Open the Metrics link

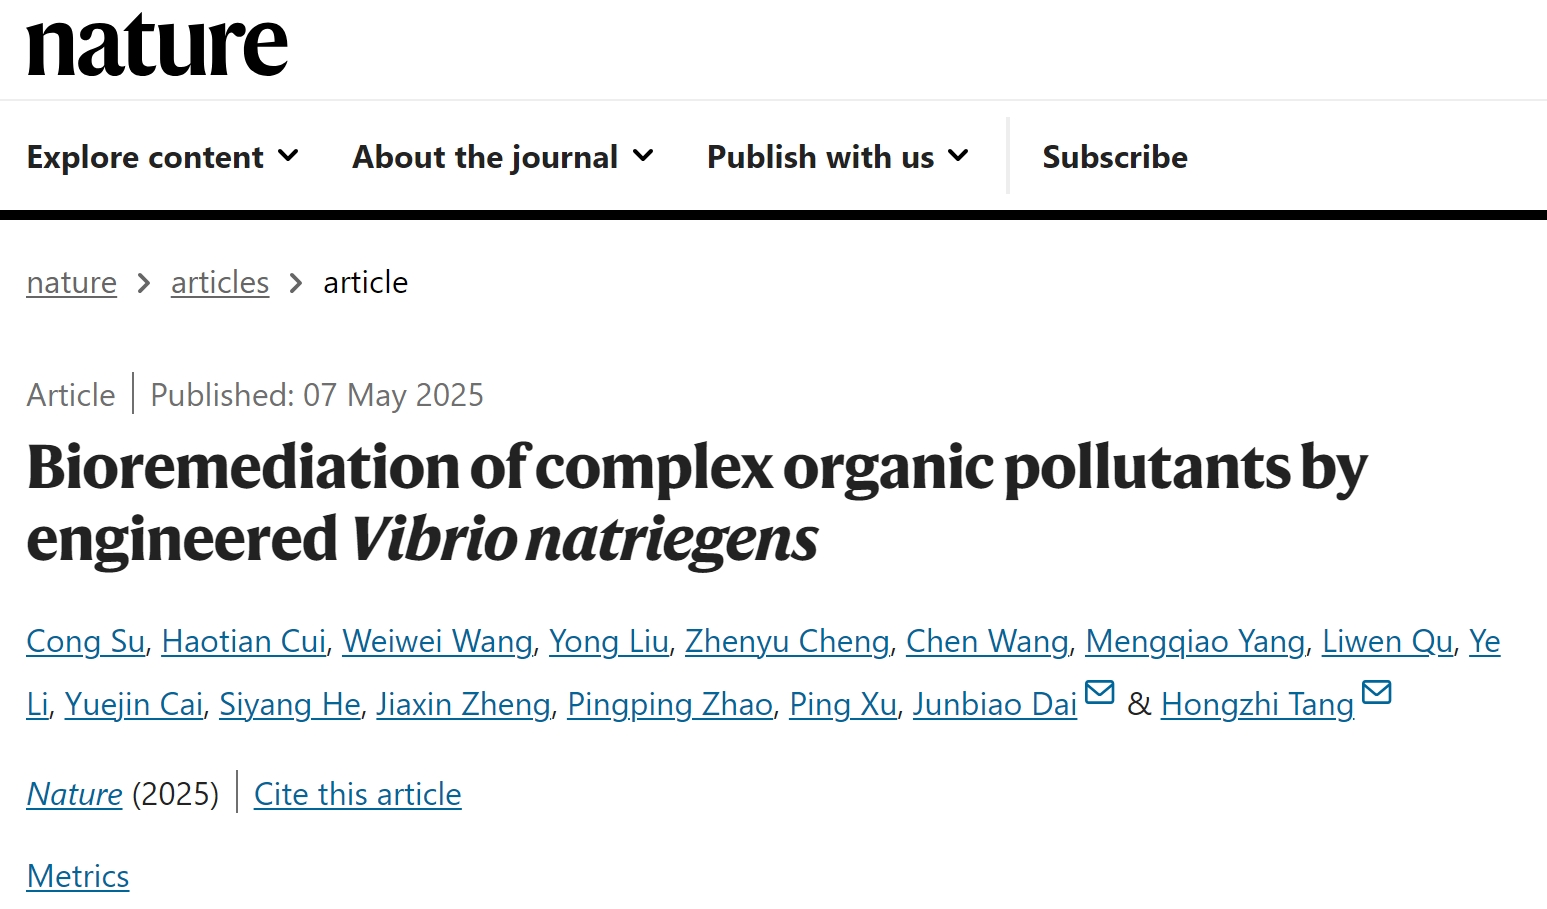click(x=78, y=877)
